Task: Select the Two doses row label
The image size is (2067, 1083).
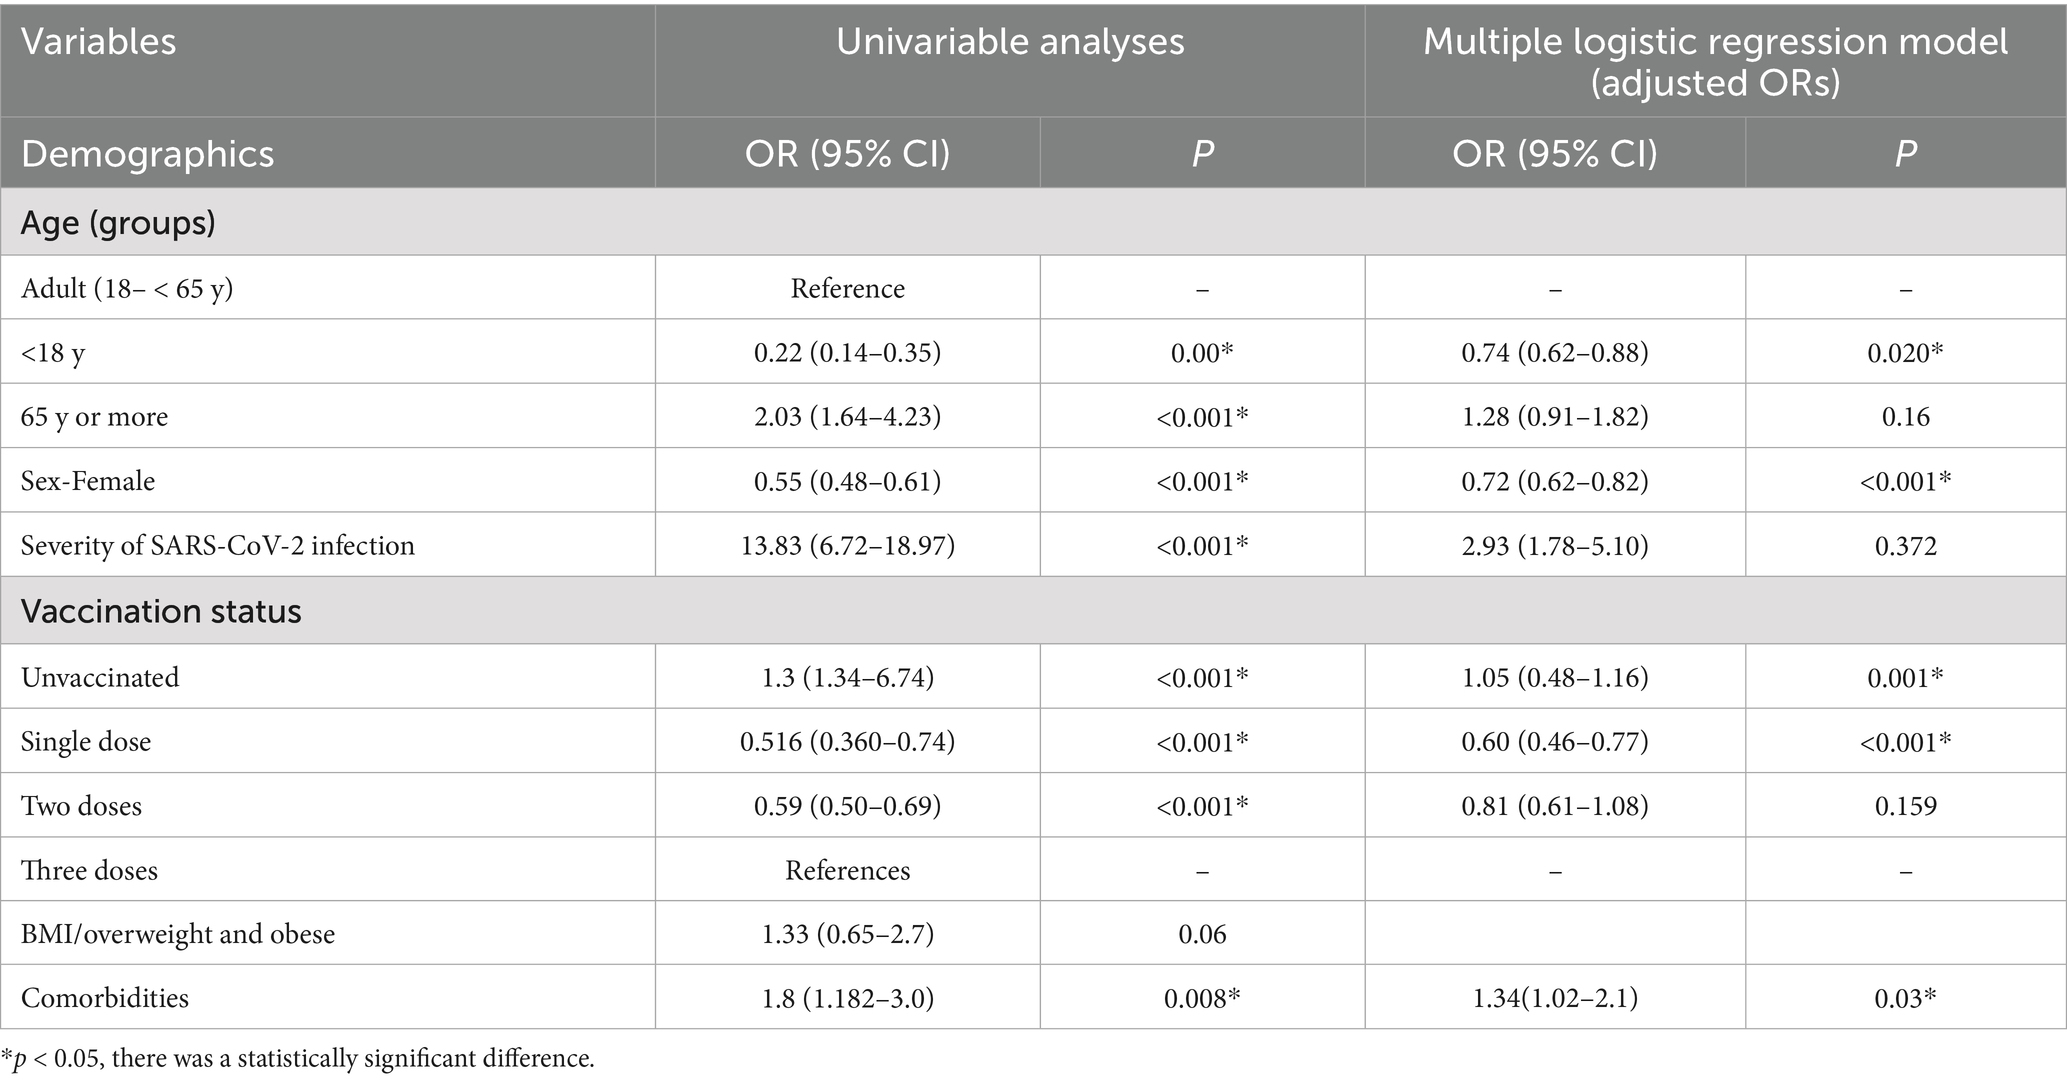Action: pyautogui.click(x=81, y=806)
